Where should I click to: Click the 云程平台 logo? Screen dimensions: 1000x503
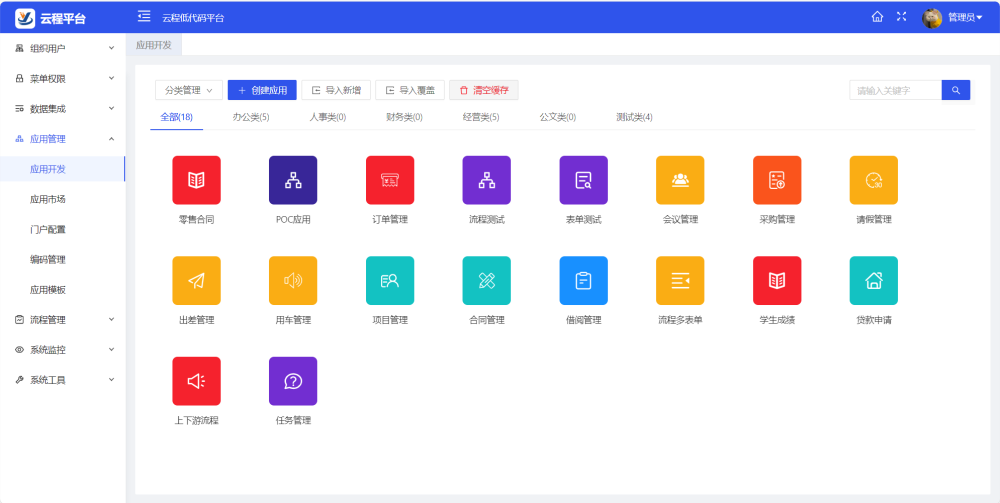(50, 18)
